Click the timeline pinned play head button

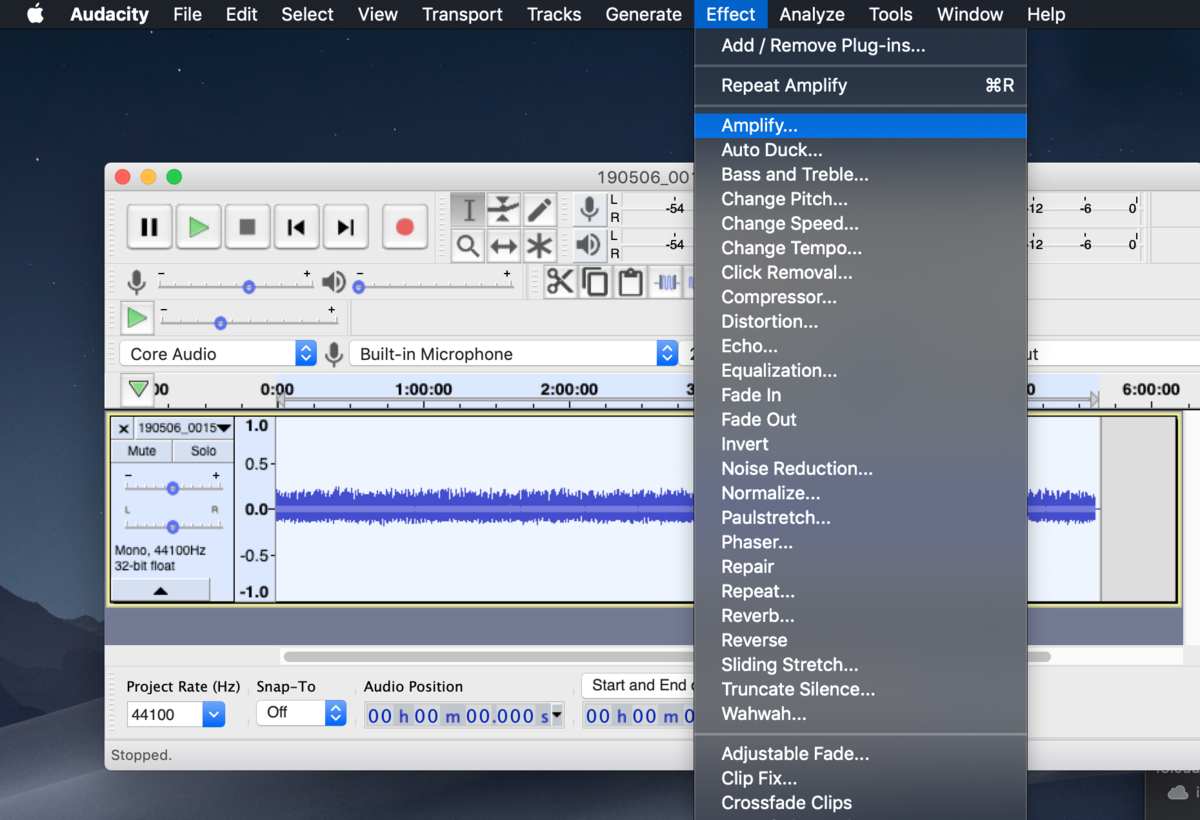[x=138, y=388]
